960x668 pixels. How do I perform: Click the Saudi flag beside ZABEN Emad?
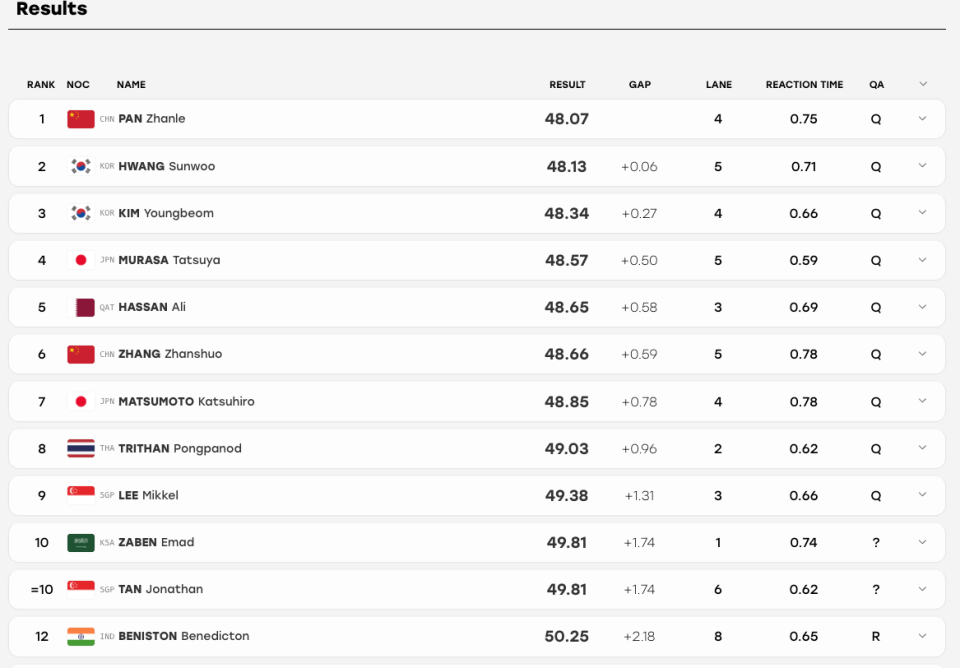click(81, 542)
